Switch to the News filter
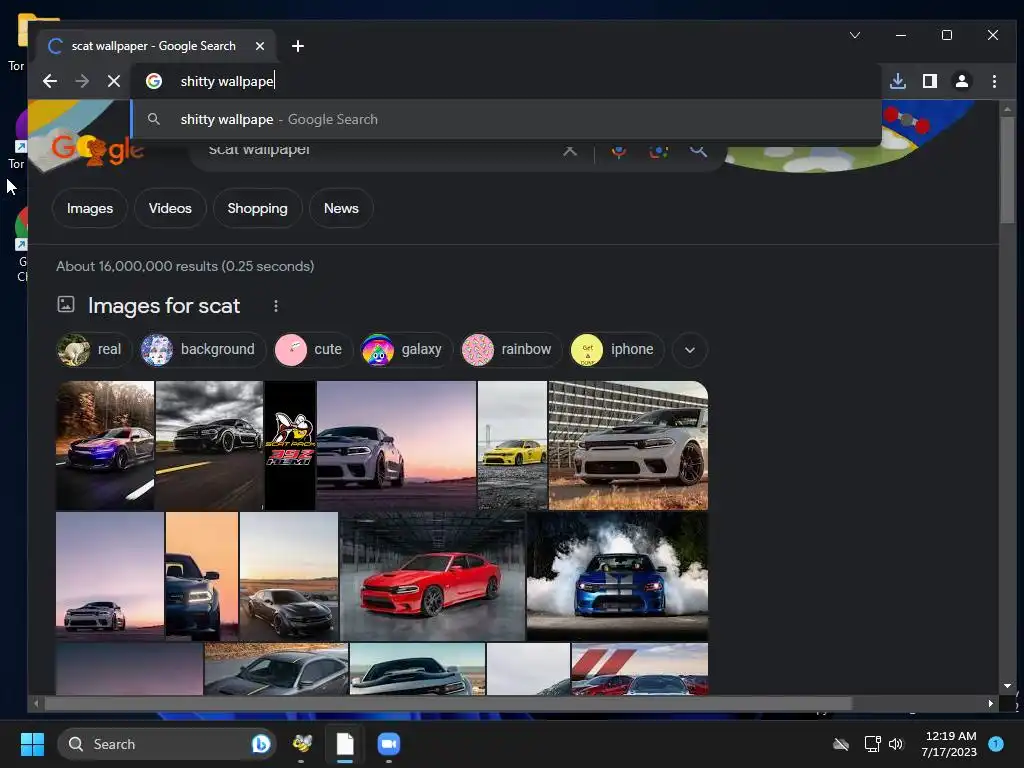Screen dimensions: 1024x768 (x=341, y=208)
